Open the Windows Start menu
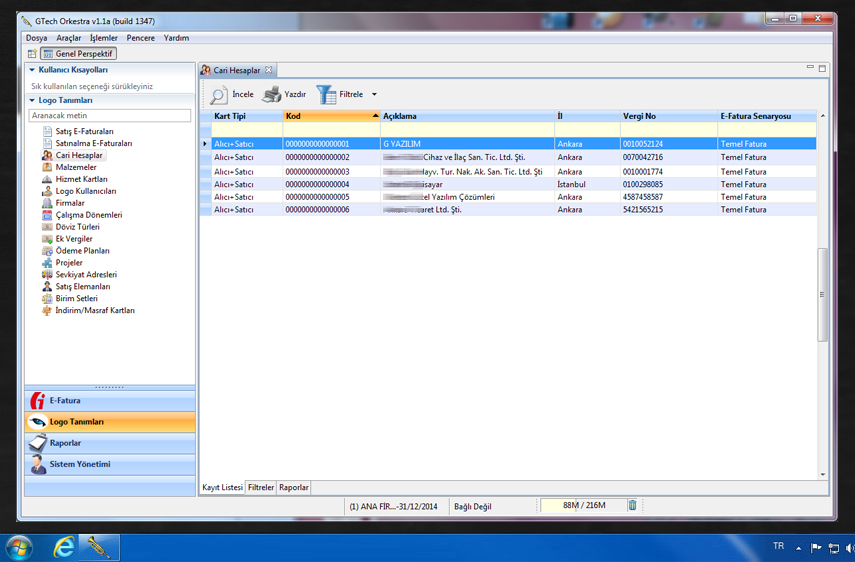This screenshot has width=855, height=562. pos(19,547)
